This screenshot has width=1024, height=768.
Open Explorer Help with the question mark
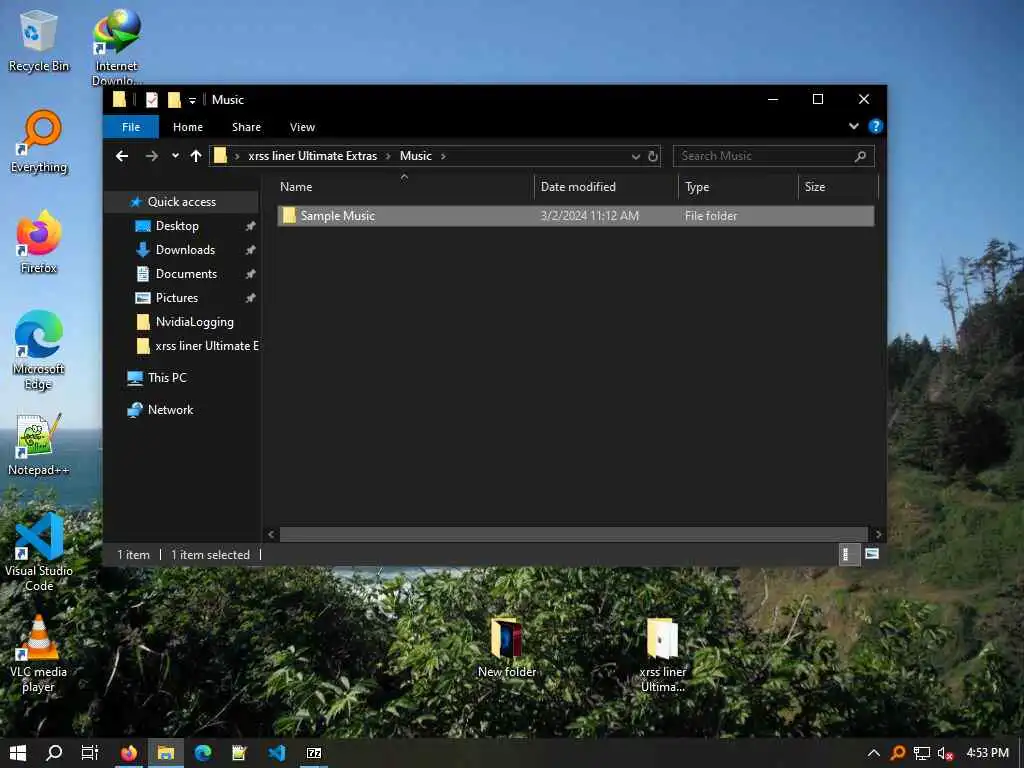click(x=875, y=126)
